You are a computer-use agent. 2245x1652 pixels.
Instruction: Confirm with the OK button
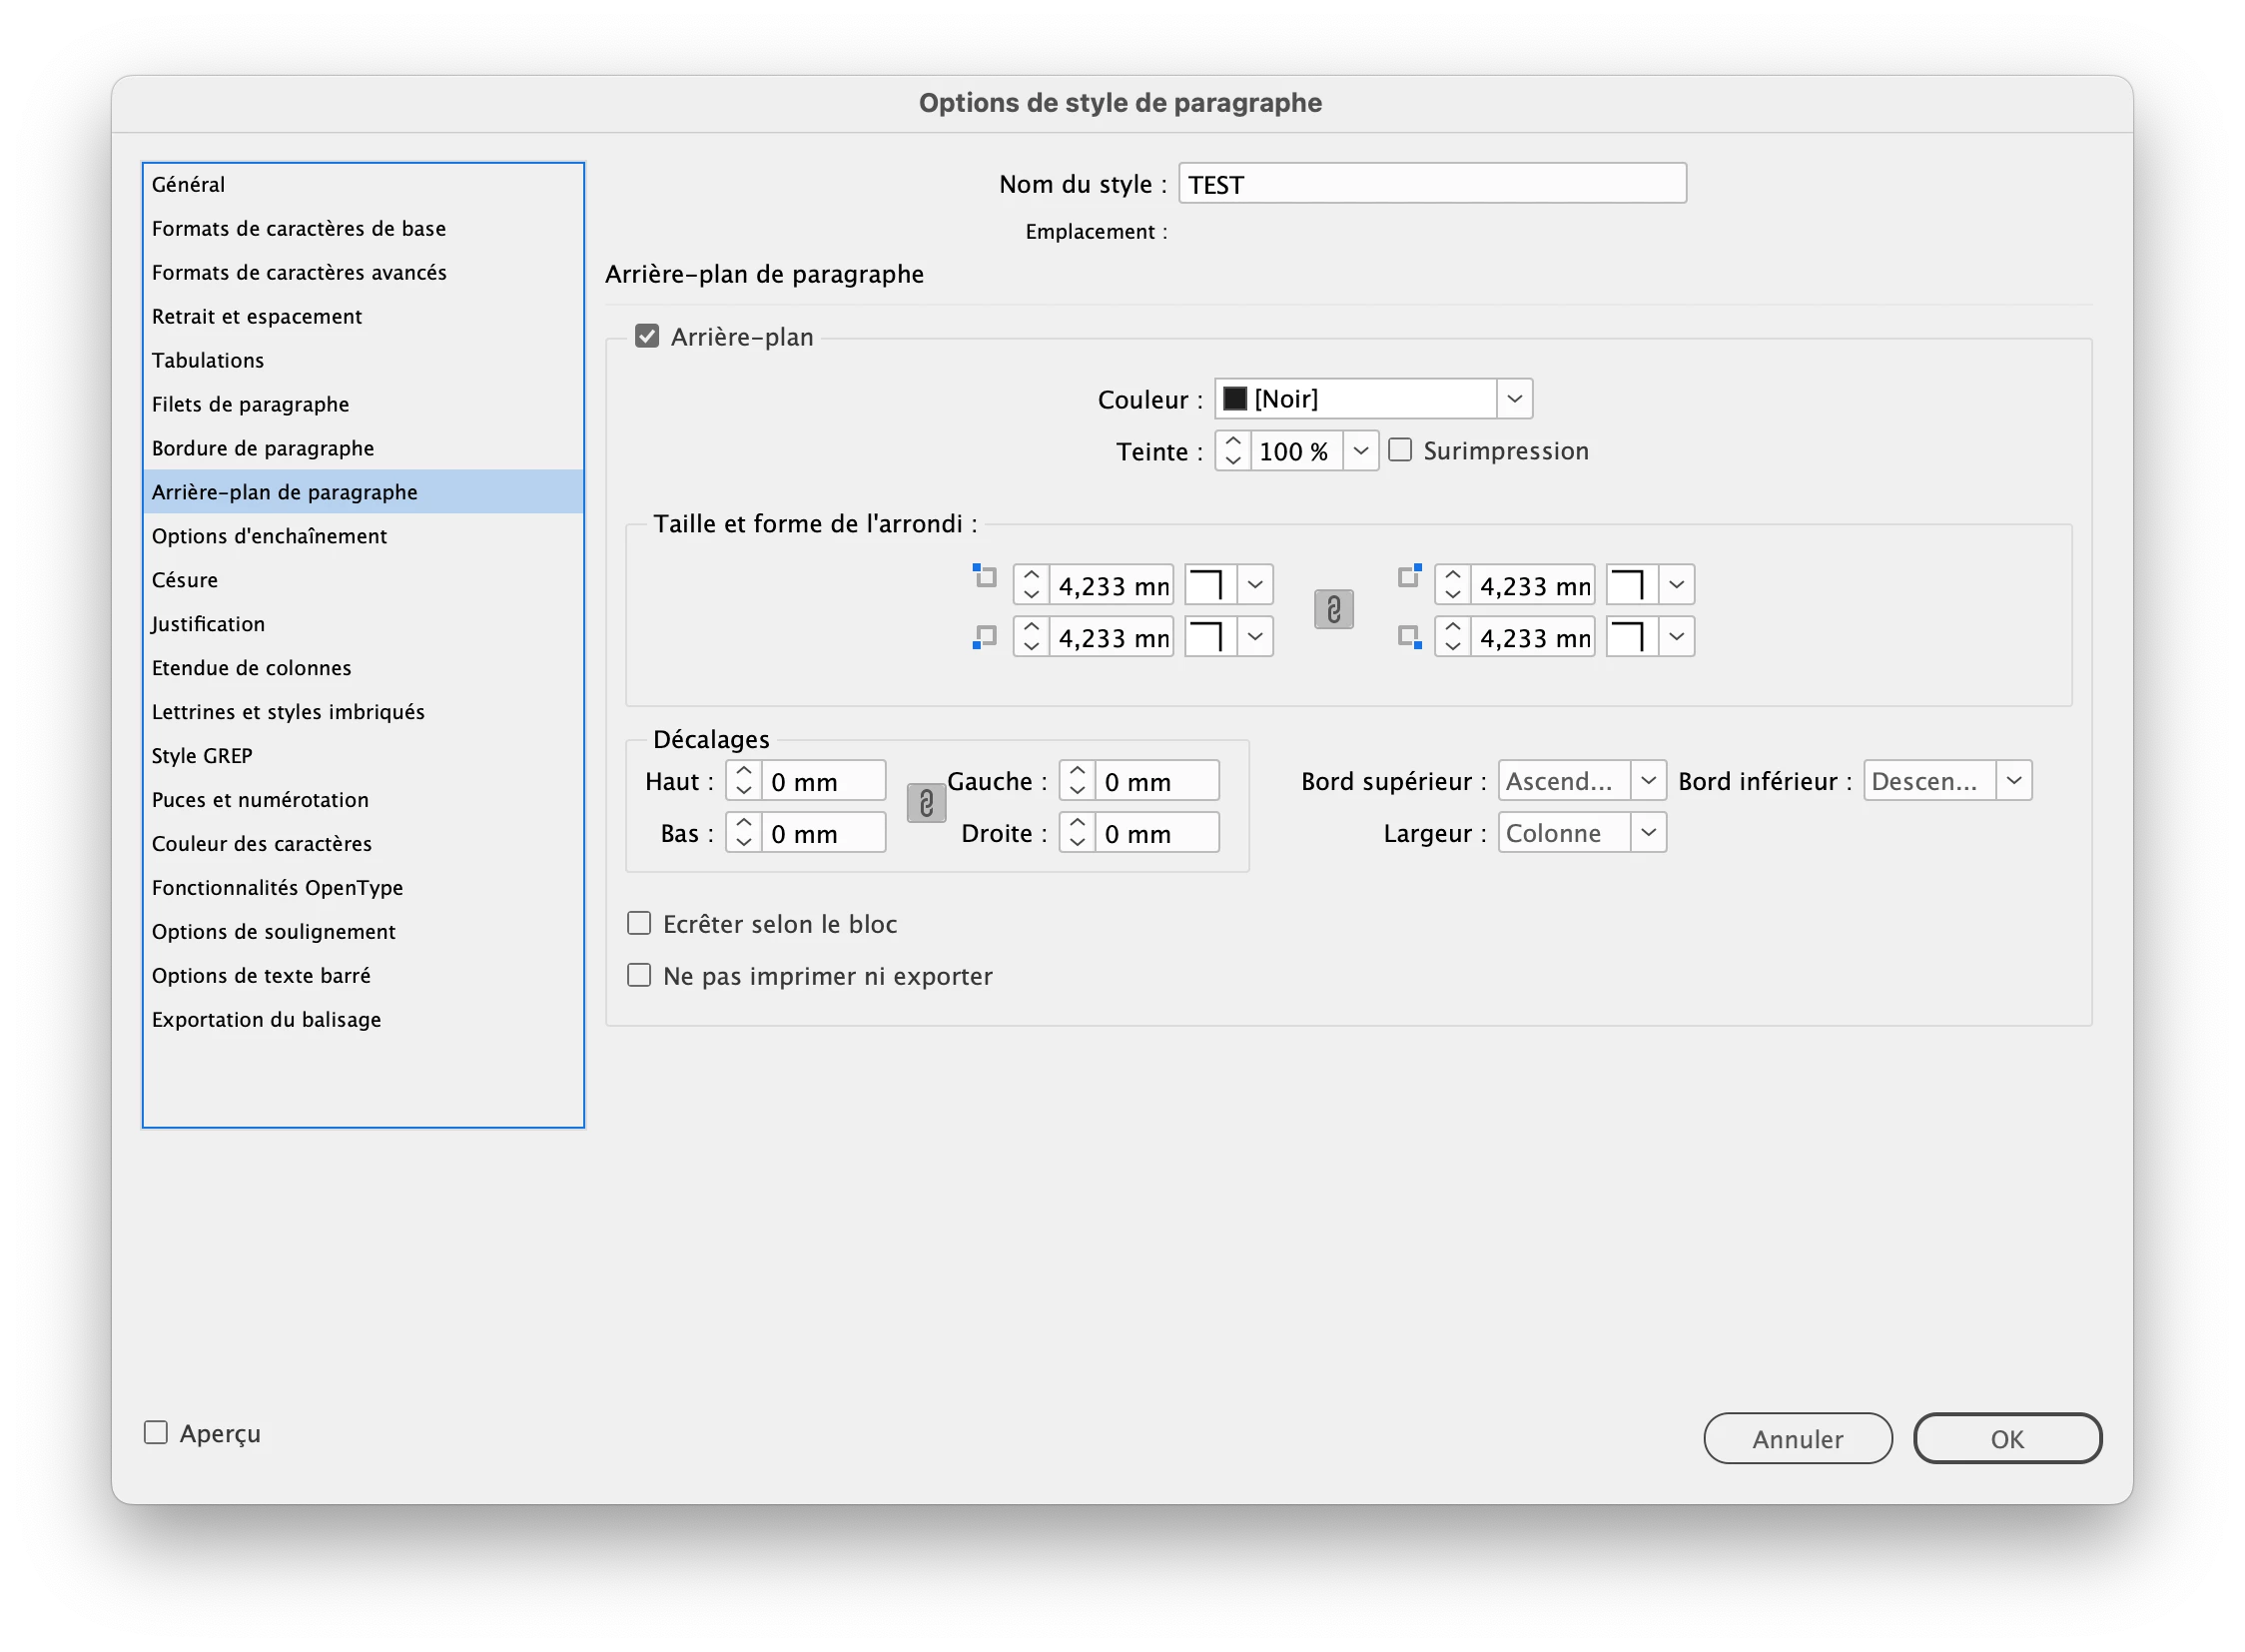2006,1438
